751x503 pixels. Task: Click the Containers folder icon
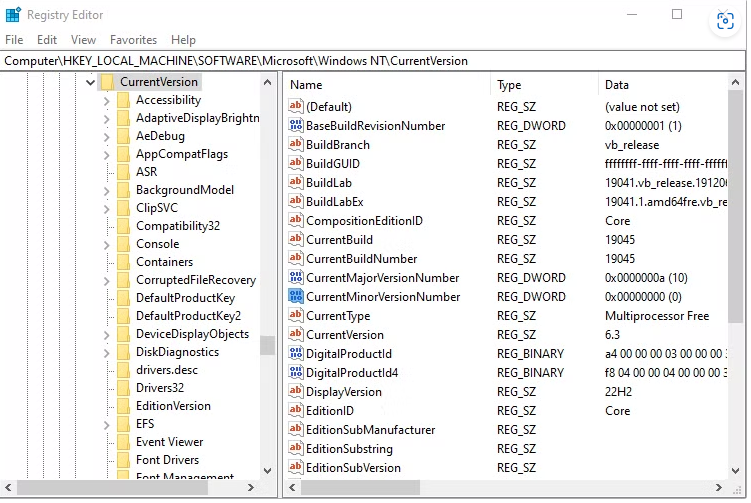point(124,262)
